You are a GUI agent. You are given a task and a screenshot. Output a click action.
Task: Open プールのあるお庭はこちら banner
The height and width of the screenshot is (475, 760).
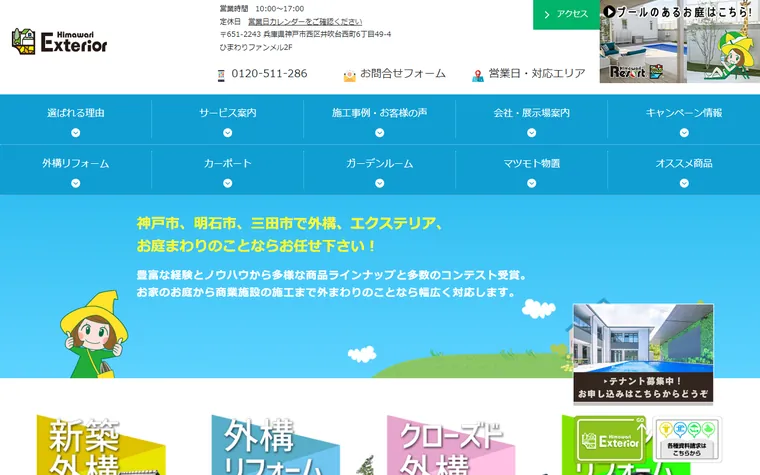point(680,41)
